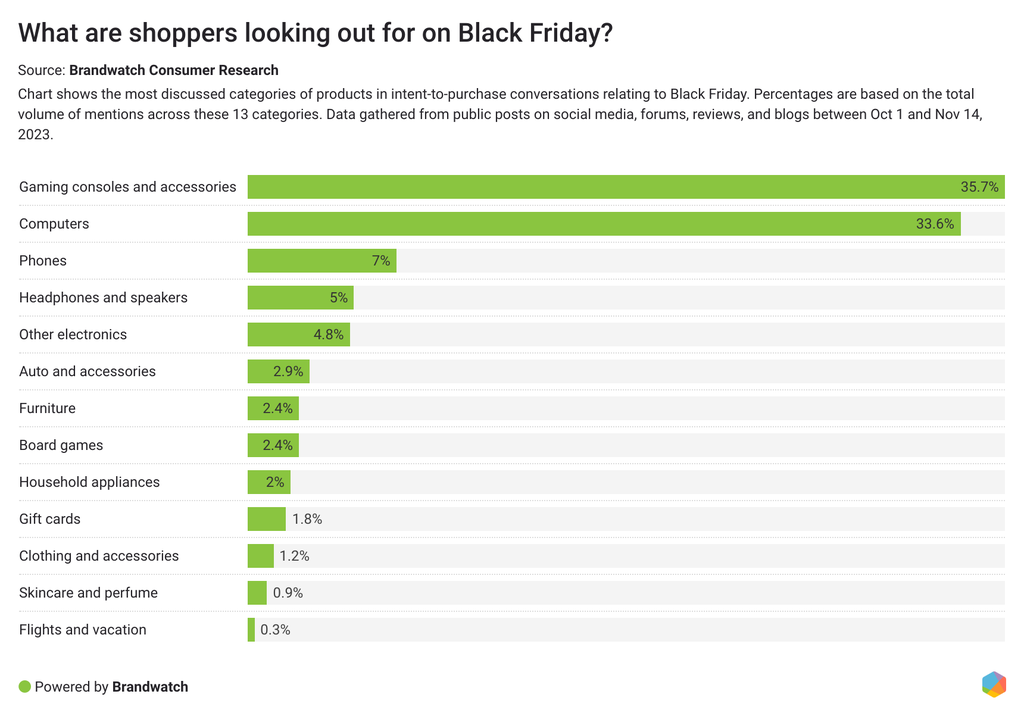The image size is (1024, 719).
Task: Click the green legend dot beside Powered by
Action: (25, 687)
